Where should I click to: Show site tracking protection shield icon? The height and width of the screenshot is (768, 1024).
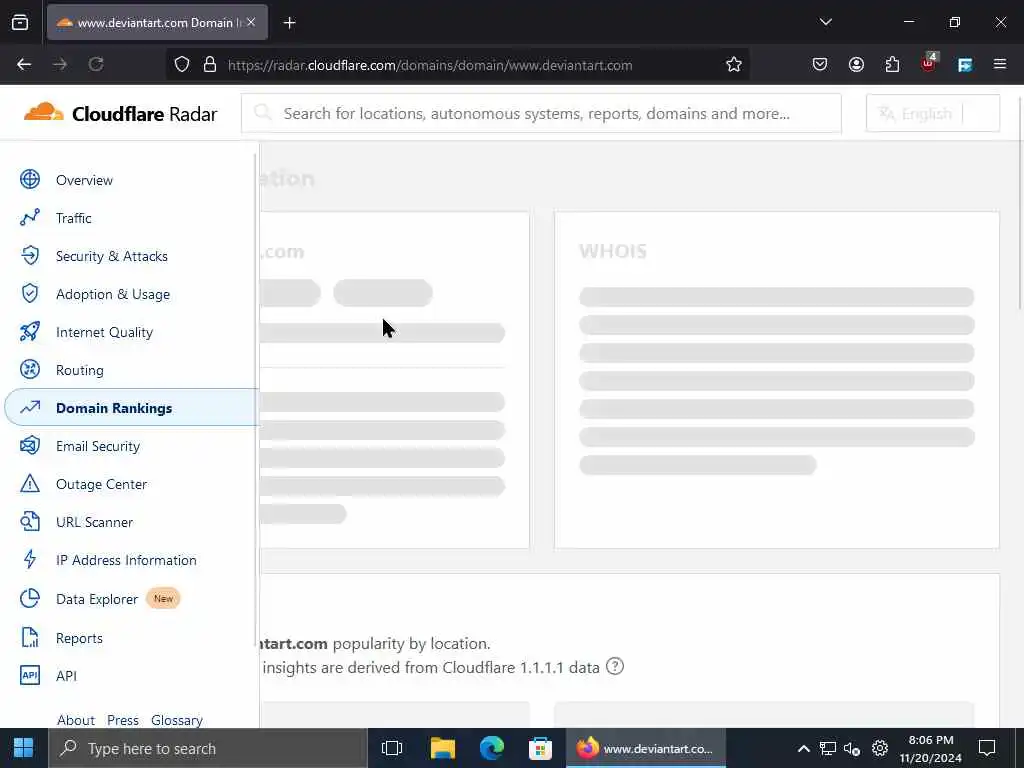coord(182,65)
